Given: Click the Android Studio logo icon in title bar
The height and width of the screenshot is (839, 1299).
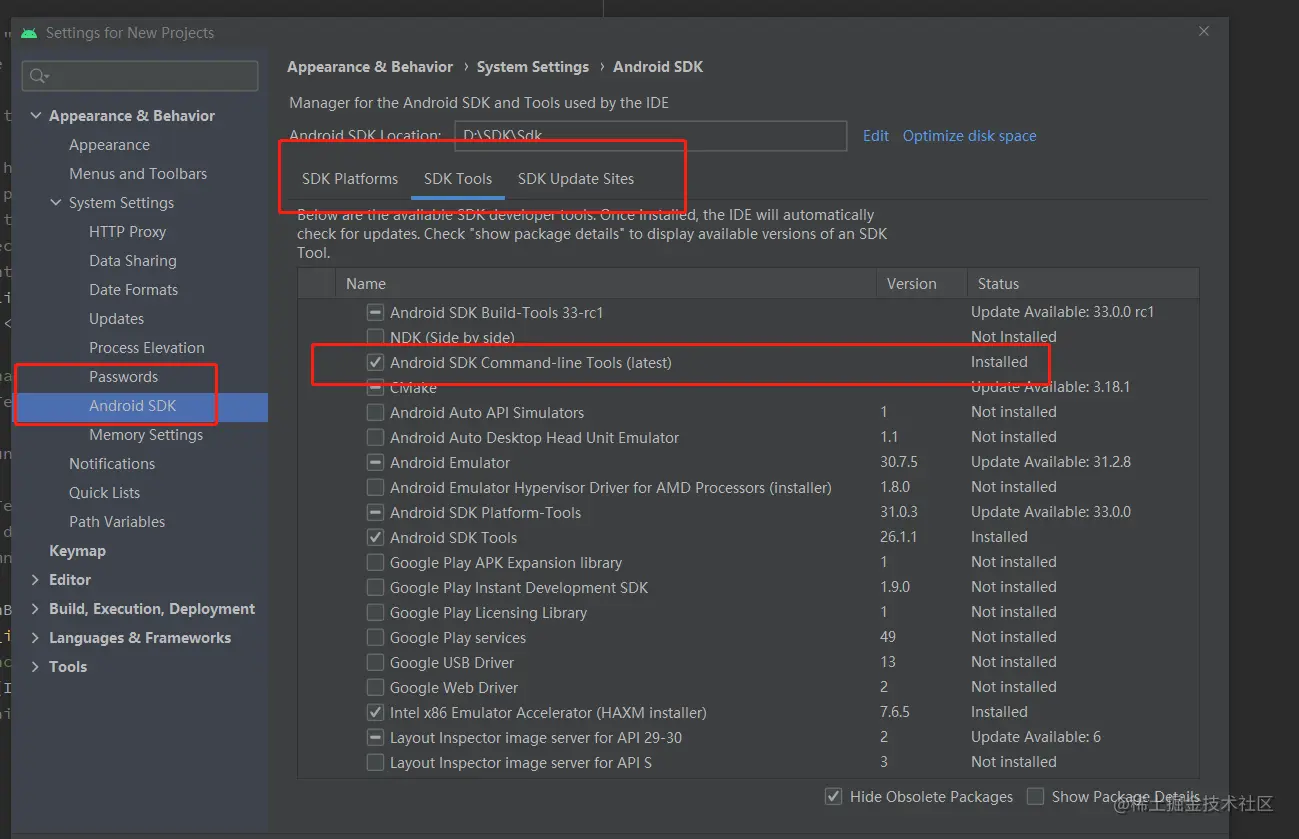Looking at the screenshot, I should click(28, 33).
